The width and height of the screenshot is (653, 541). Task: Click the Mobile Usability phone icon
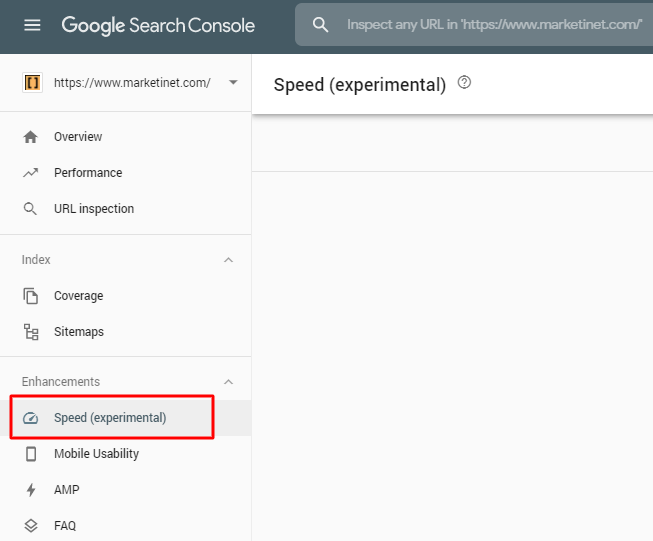[31, 454]
